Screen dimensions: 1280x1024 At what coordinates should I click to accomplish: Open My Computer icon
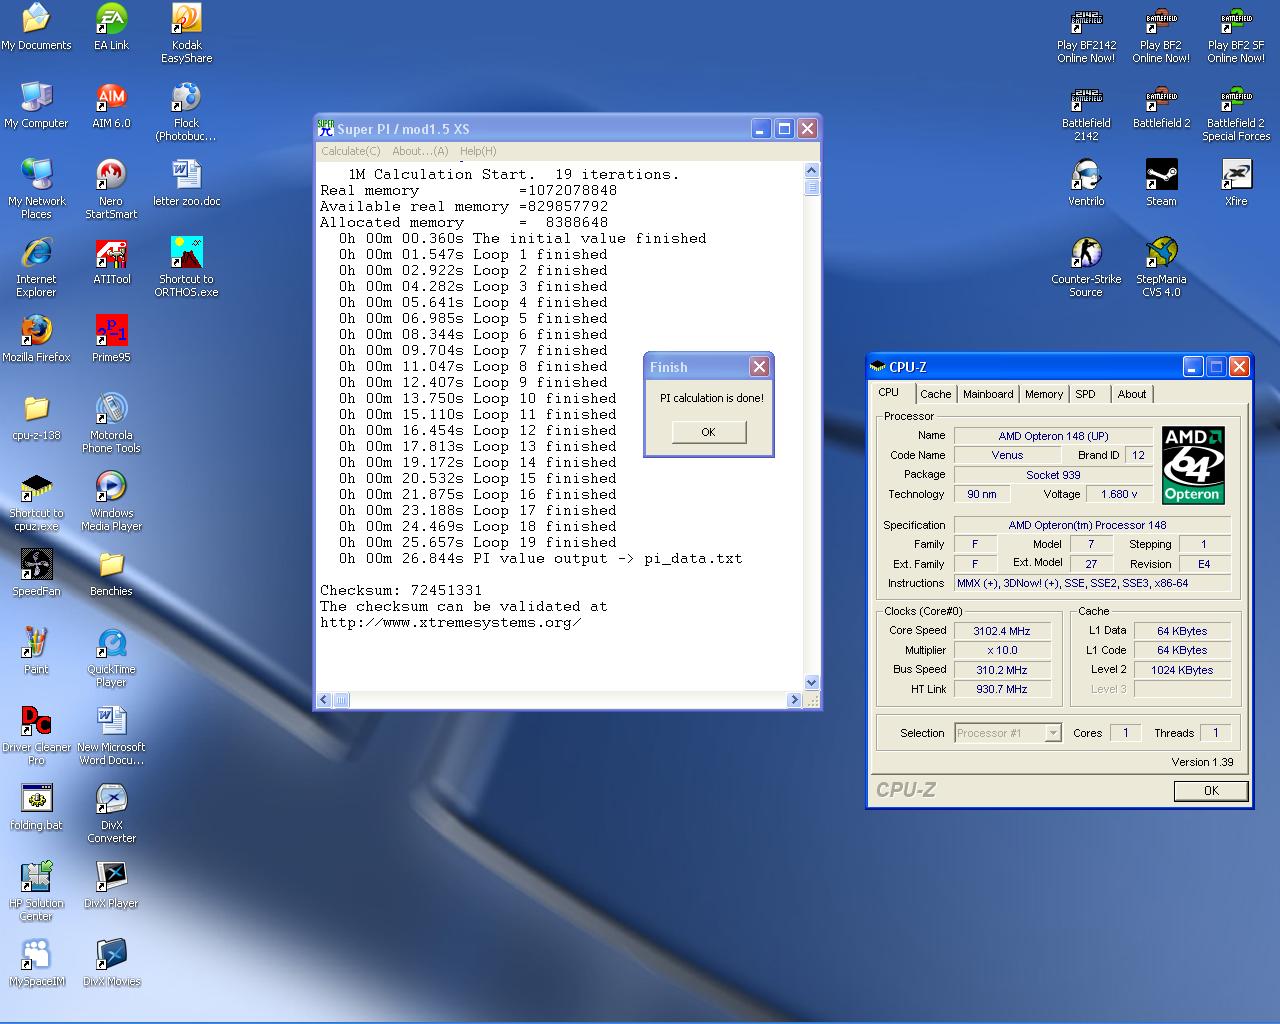tap(36, 105)
